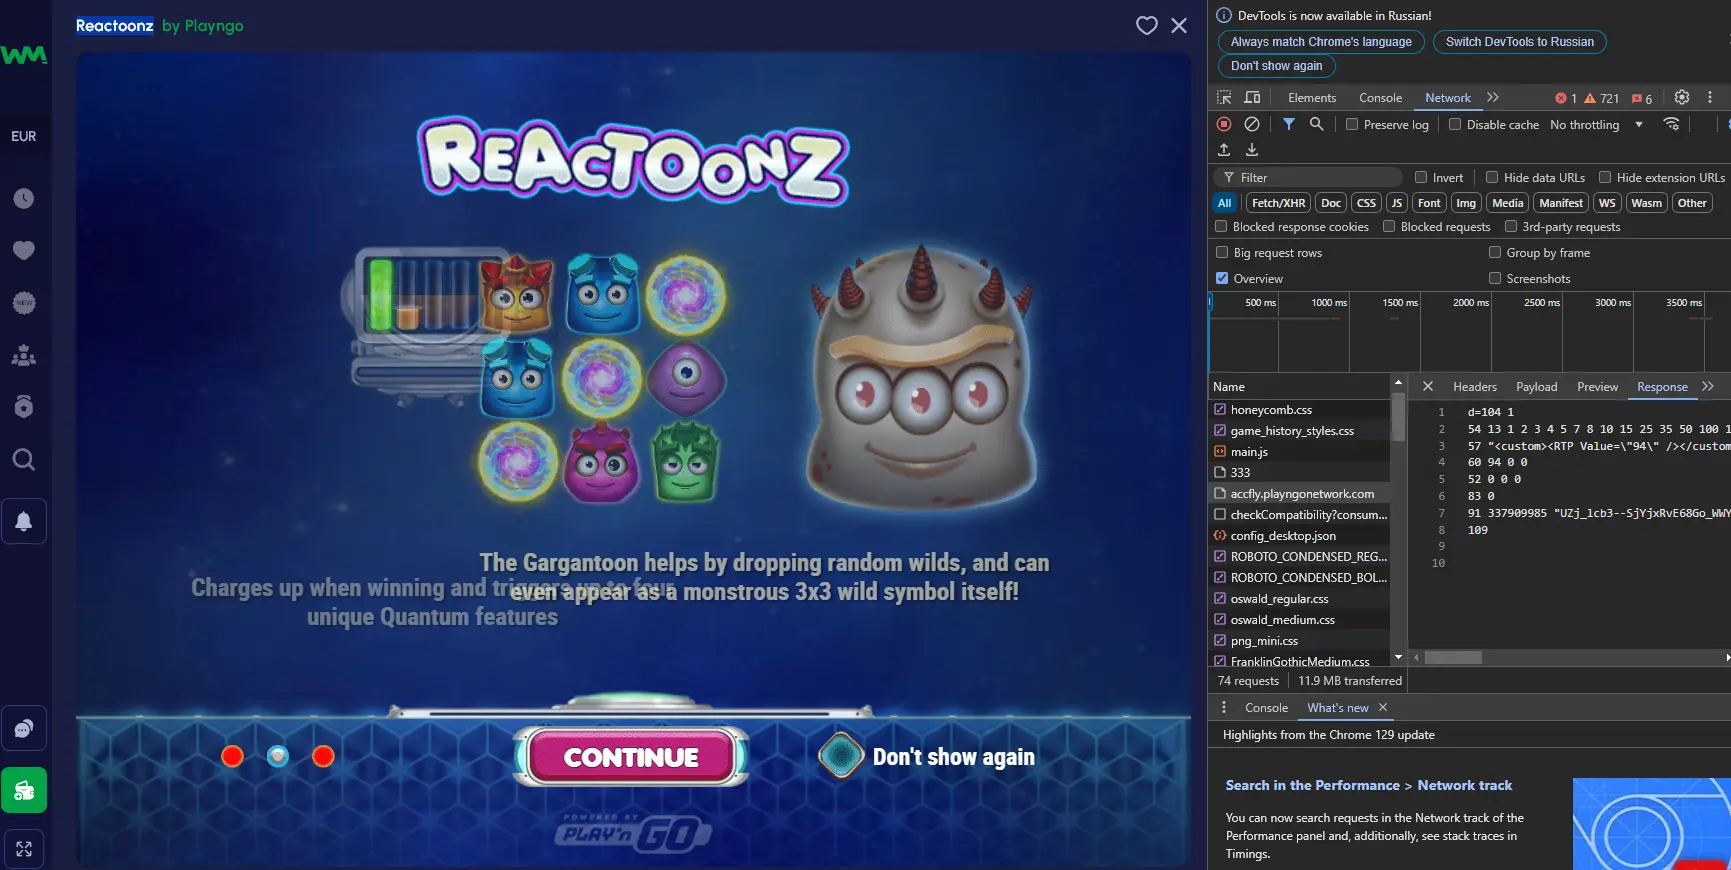Export HAR file download icon

[x=1252, y=150]
